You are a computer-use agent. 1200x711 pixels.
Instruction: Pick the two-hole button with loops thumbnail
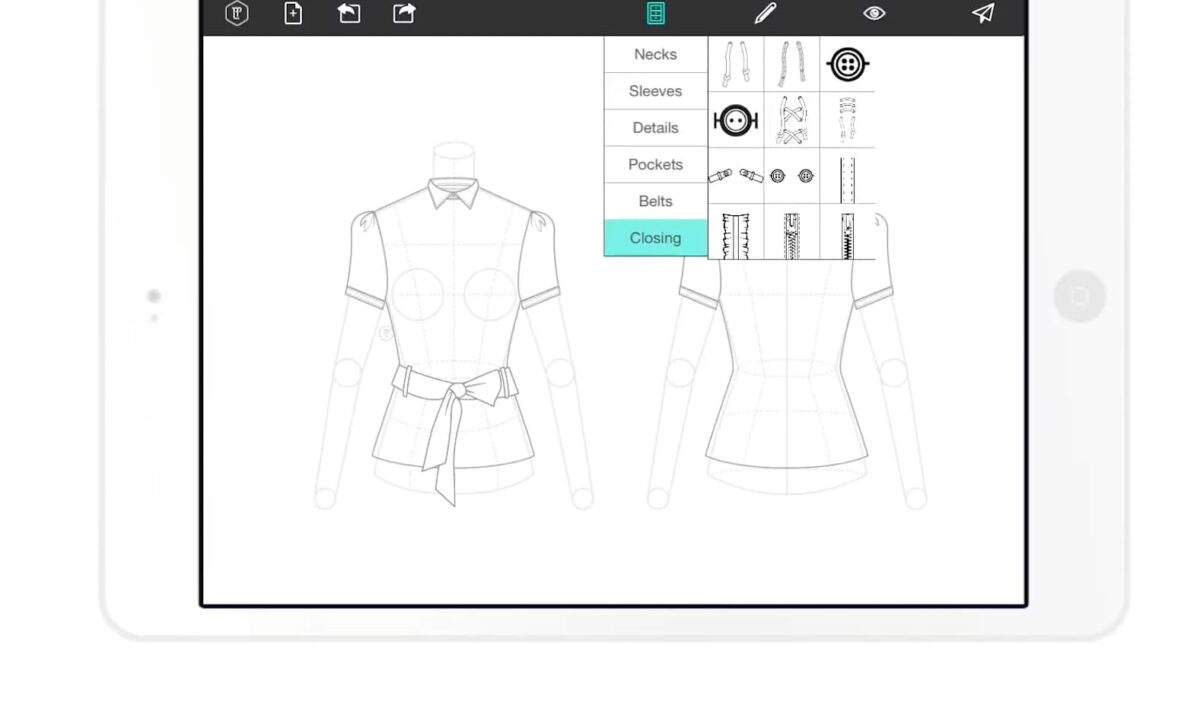[x=736, y=121]
